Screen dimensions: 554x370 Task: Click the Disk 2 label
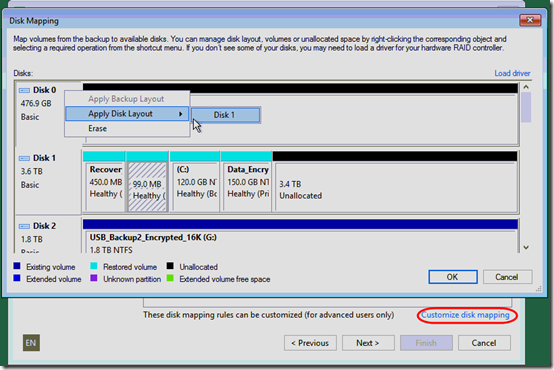(x=45, y=226)
